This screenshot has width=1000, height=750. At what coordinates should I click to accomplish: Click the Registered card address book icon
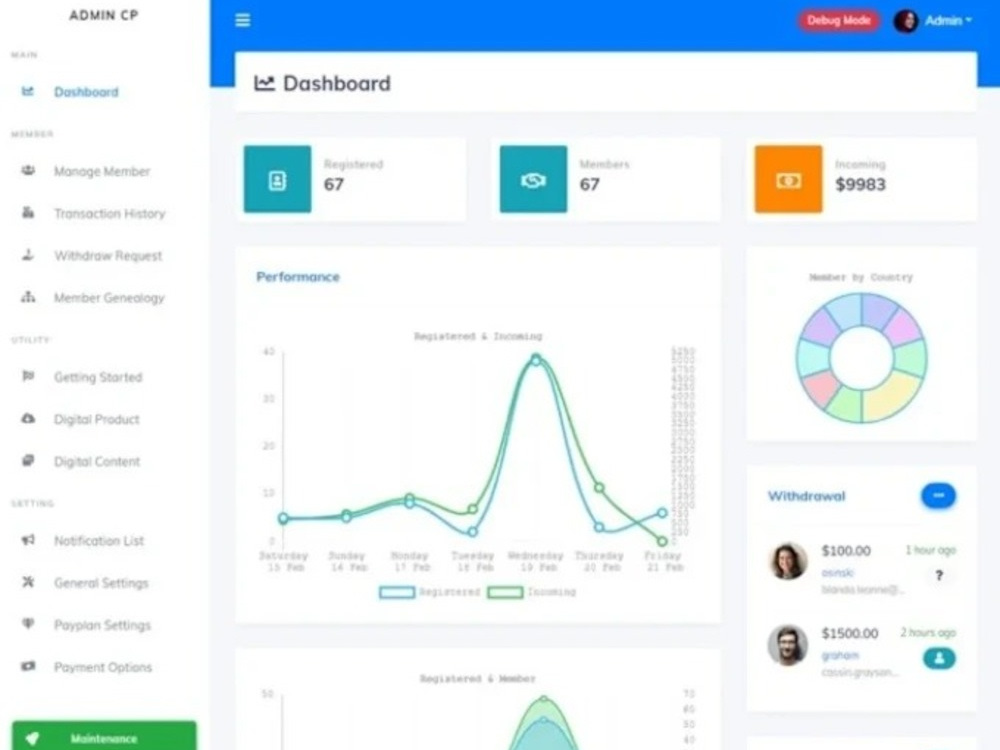277,179
